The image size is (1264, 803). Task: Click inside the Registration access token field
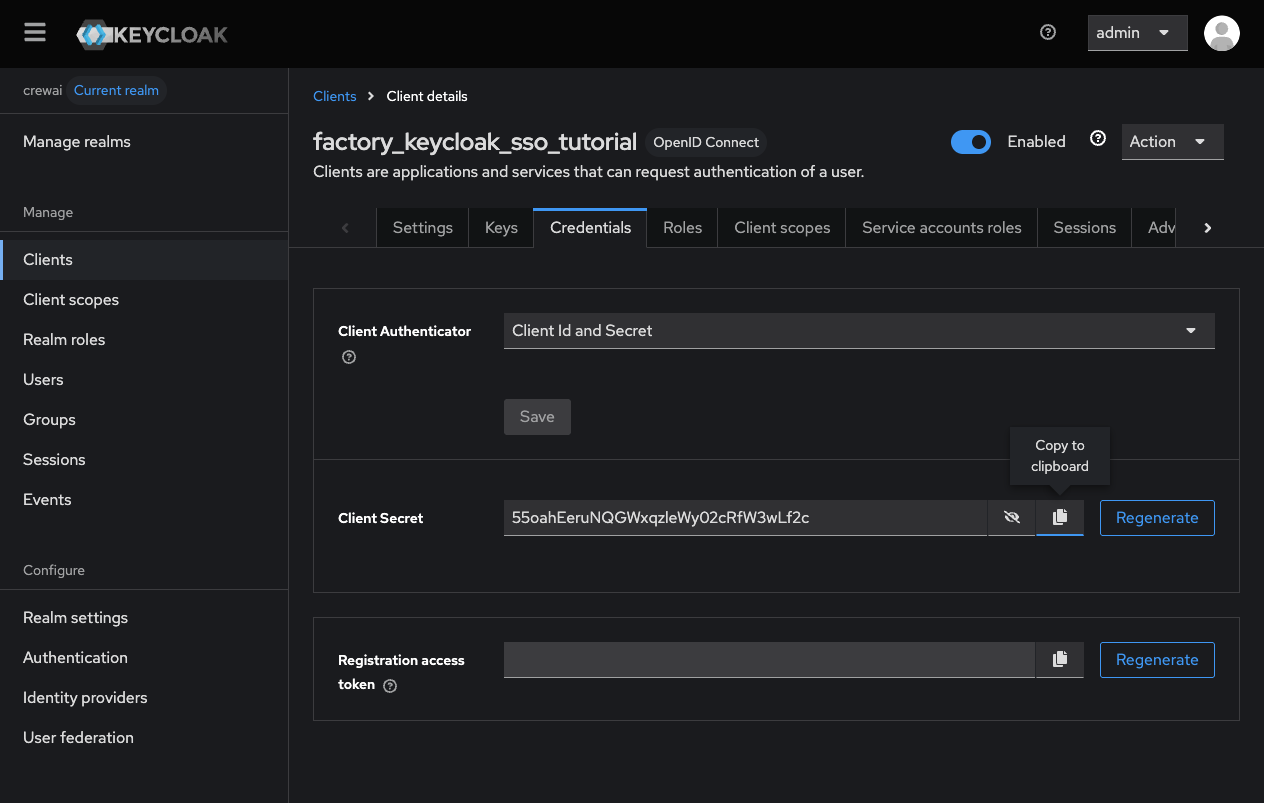(768, 659)
